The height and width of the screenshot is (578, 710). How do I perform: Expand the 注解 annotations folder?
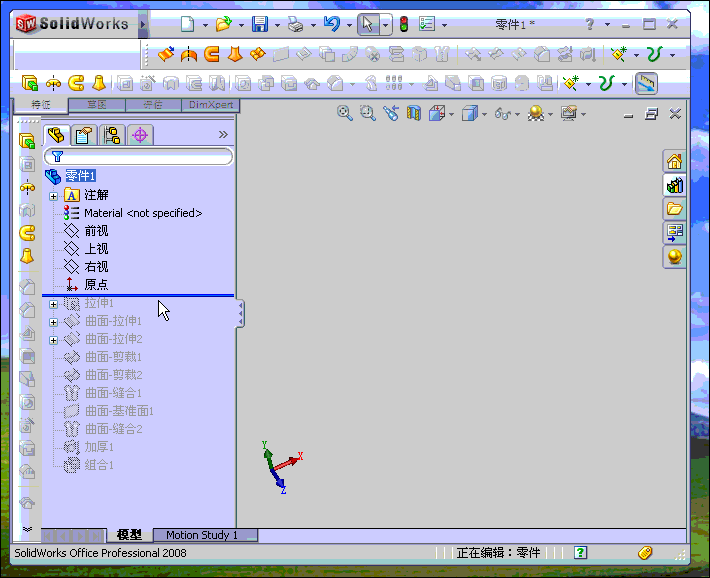(53, 196)
